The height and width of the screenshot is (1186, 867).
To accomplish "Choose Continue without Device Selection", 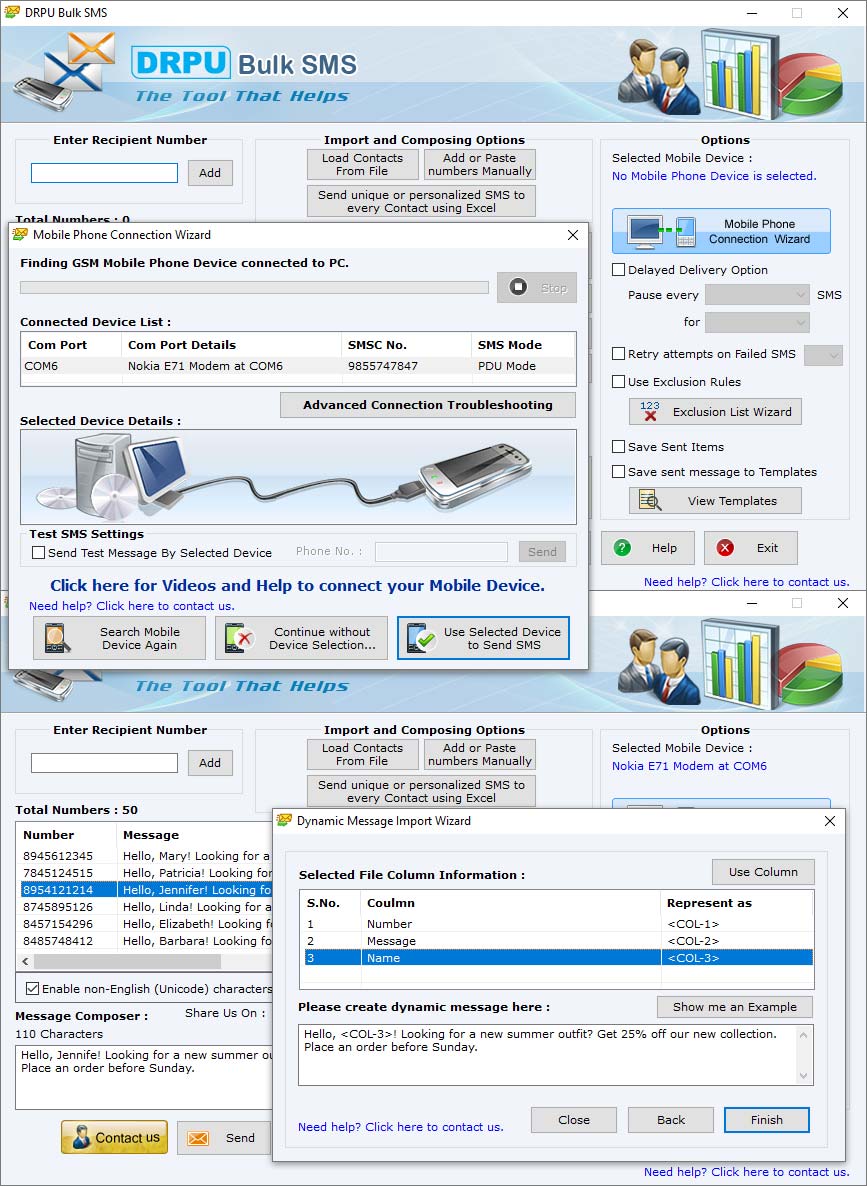I will coord(301,638).
